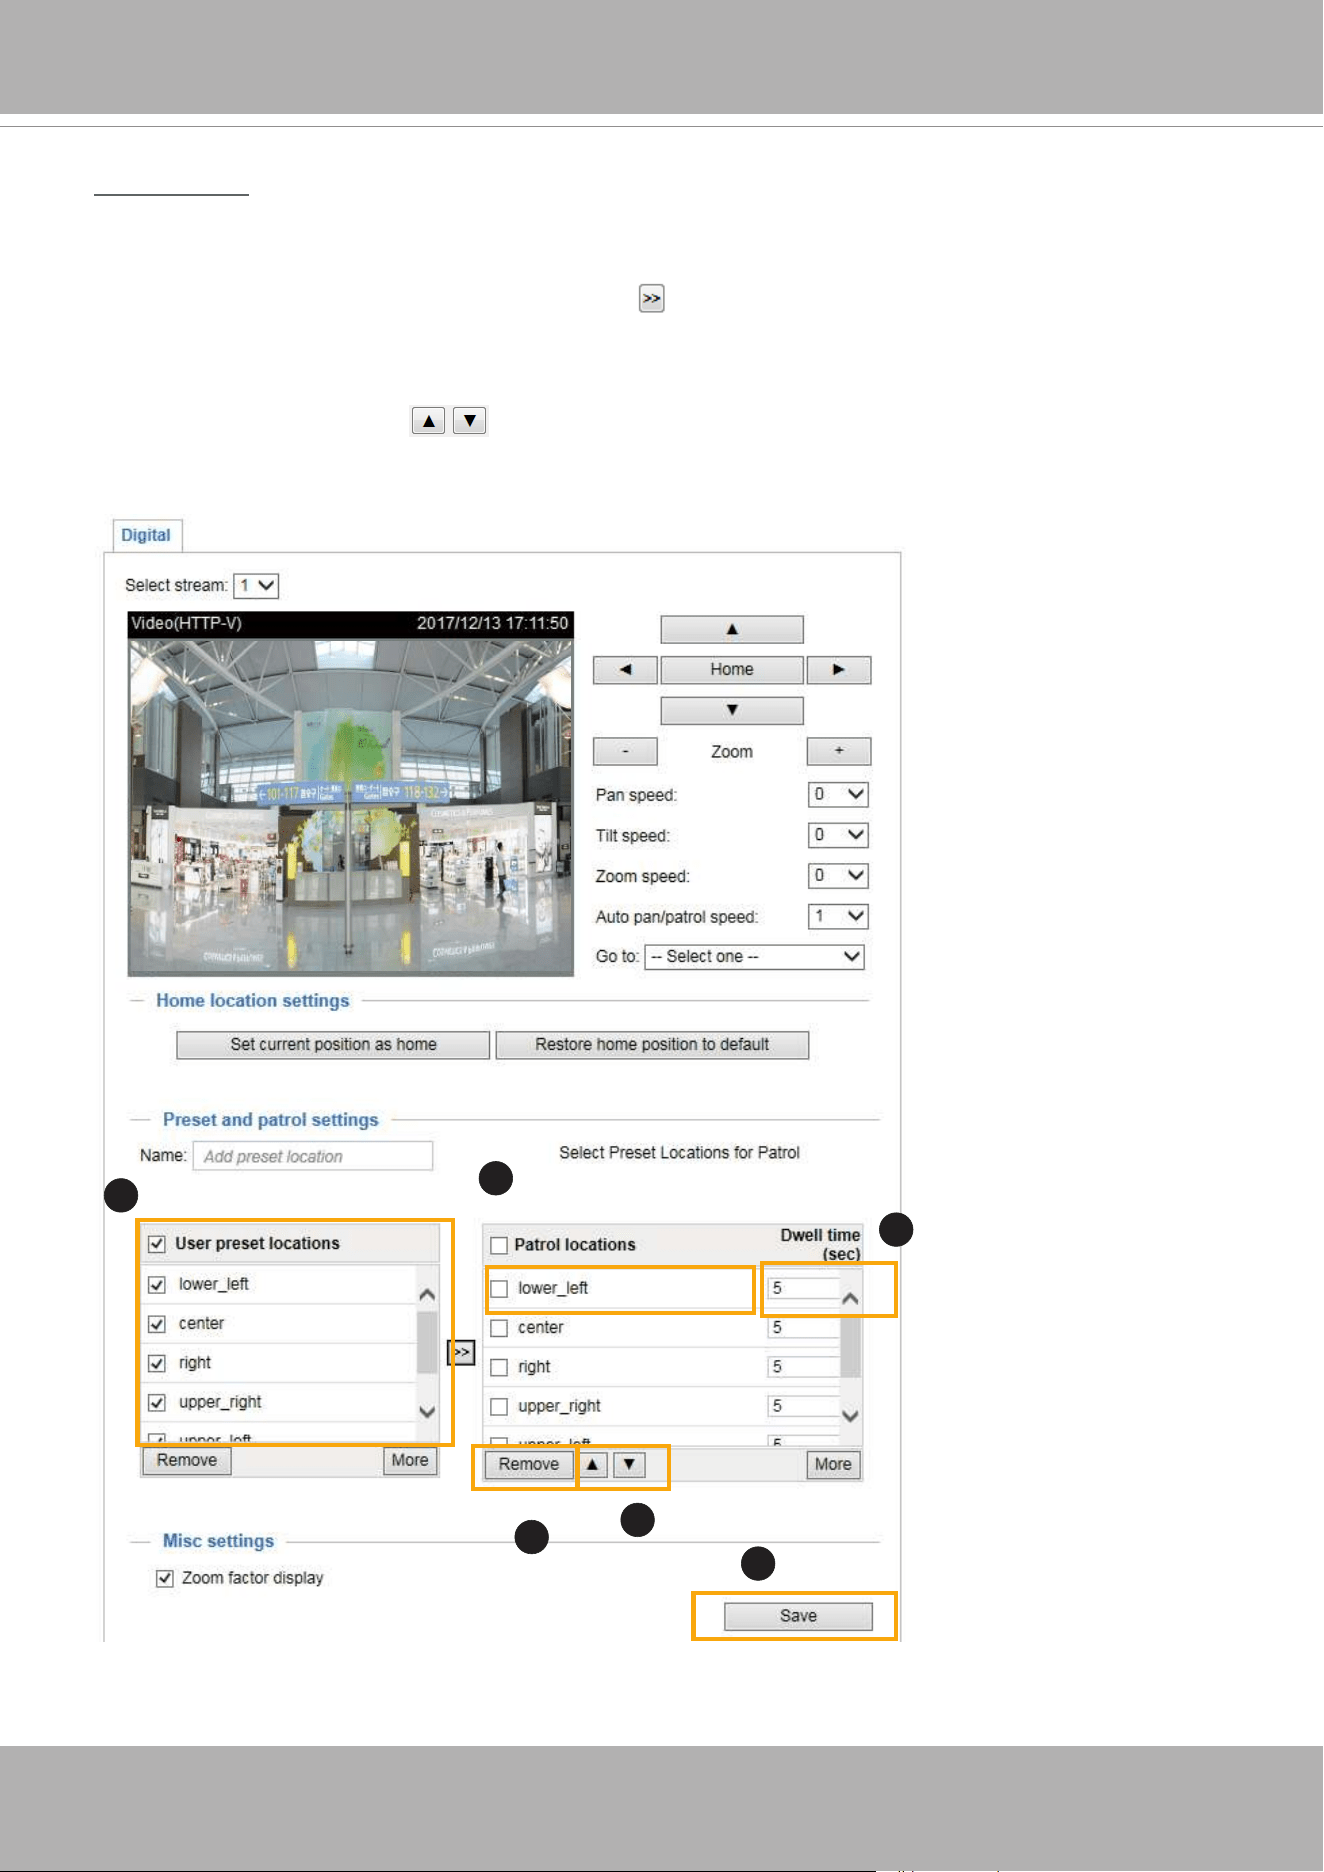Move patrol location up with arrow button

[593, 1465]
